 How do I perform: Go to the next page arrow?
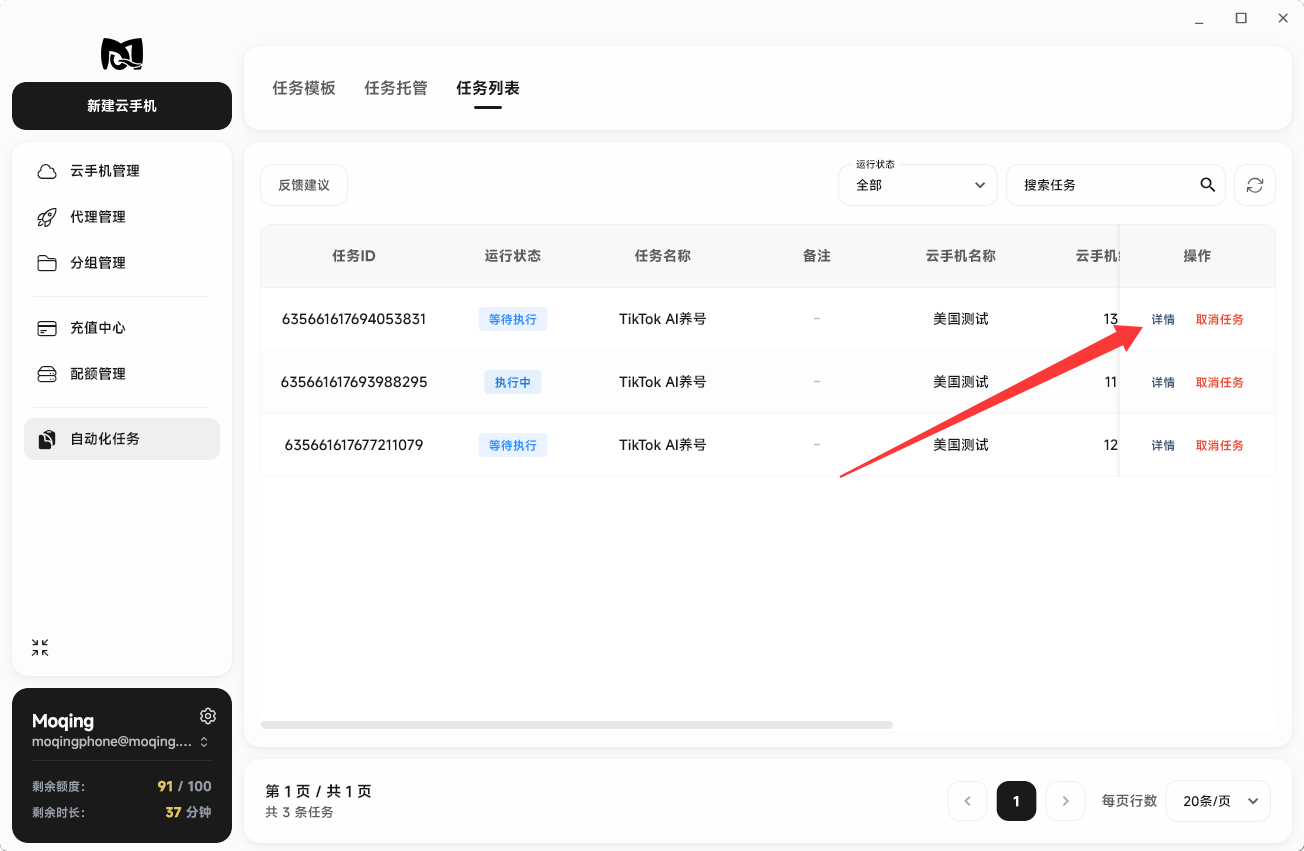point(1066,801)
